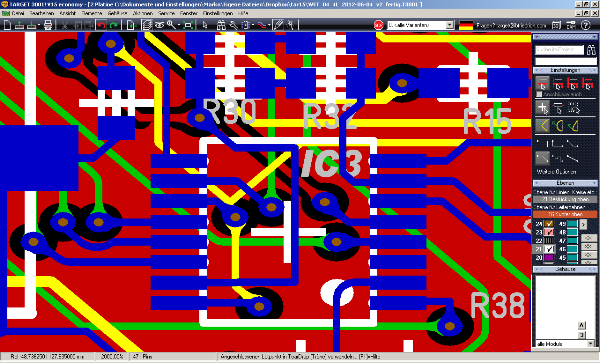Print the layout using the printer icon
This screenshot has width=600, height=363.
tap(48, 25)
